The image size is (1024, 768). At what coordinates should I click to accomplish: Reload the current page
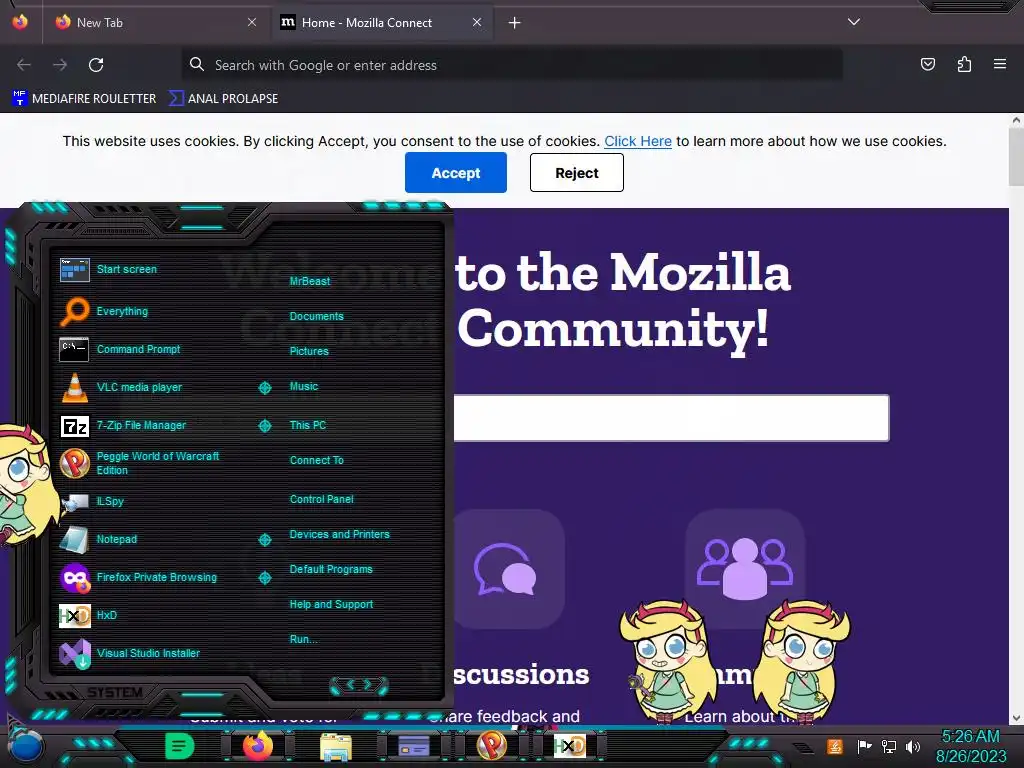pyautogui.click(x=96, y=65)
